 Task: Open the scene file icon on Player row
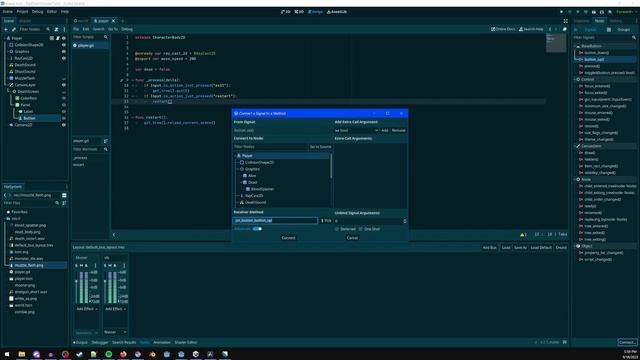(52, 38)
